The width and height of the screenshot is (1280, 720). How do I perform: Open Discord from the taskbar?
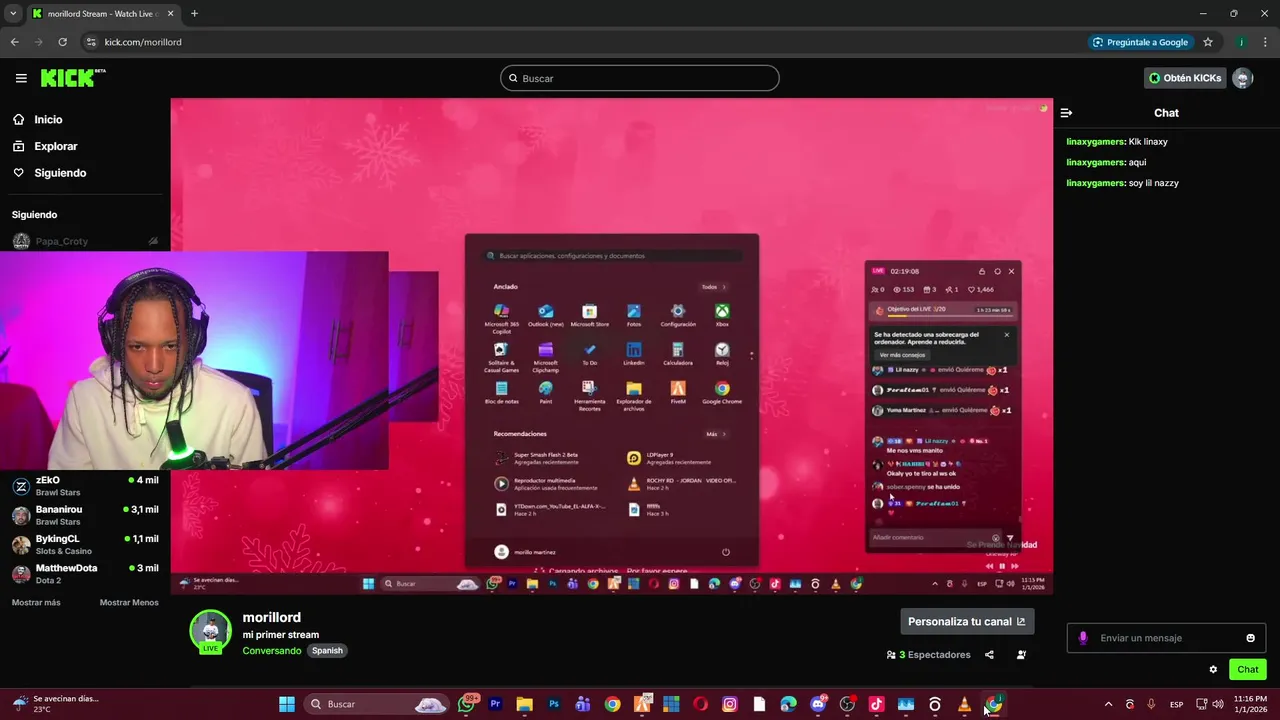[818, 704]
